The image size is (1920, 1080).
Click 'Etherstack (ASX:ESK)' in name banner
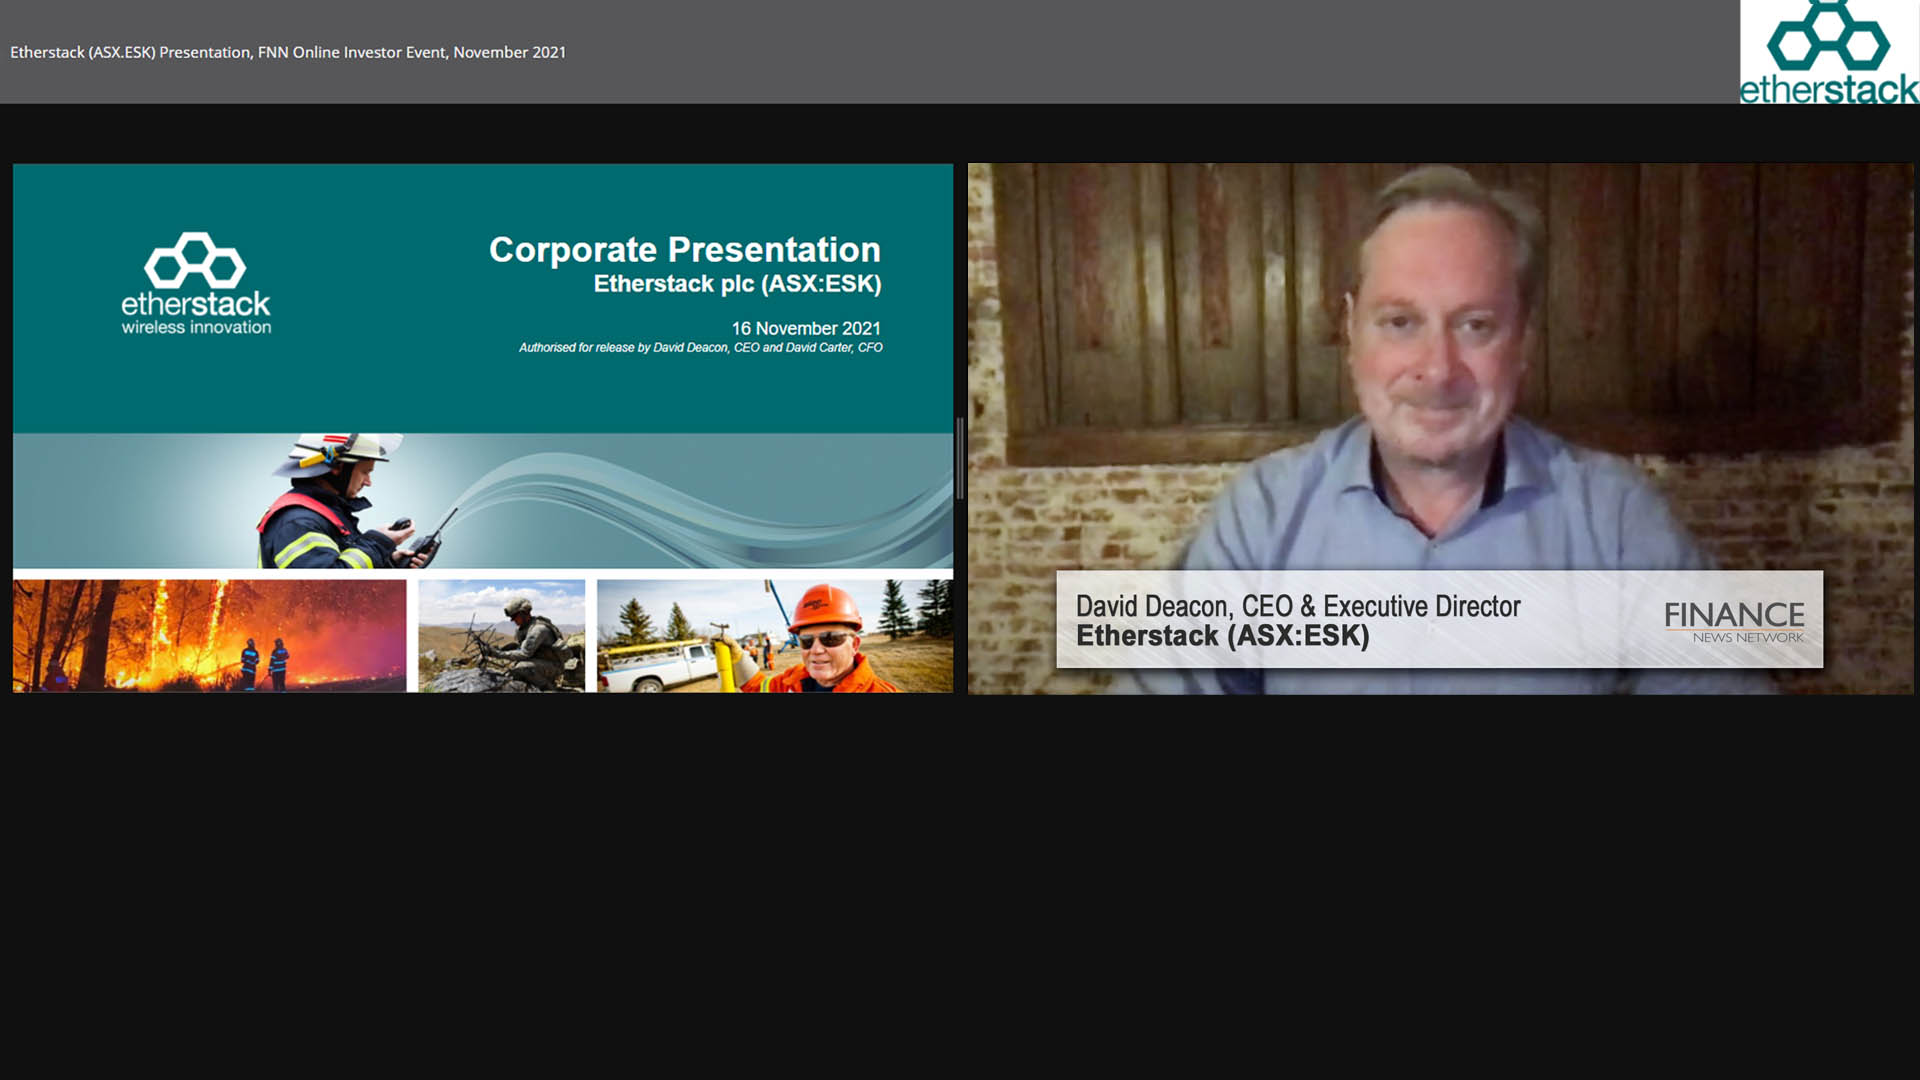1222,636
